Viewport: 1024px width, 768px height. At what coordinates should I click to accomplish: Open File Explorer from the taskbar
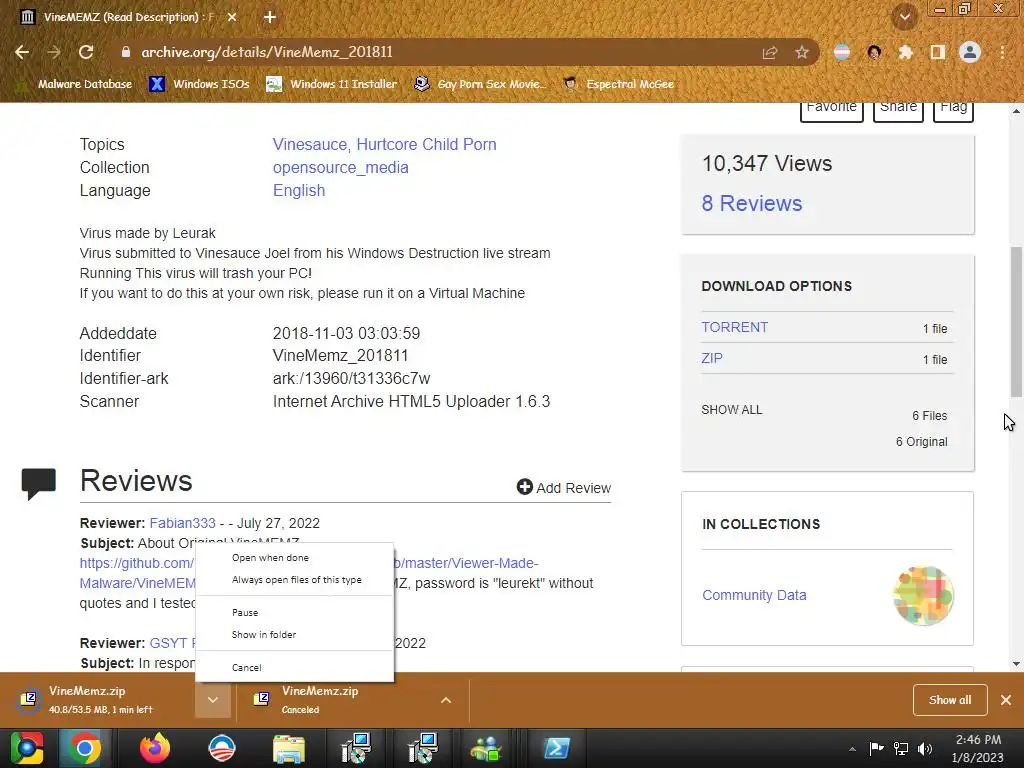click(x=289, y=748)
